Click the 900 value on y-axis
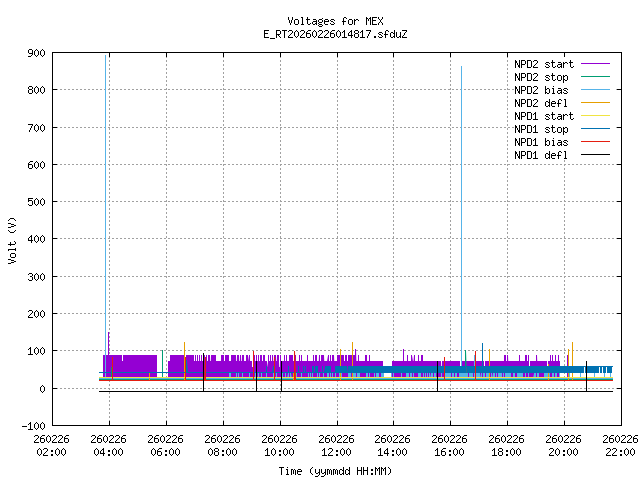Image resolution: width=640 pixels, height=480 pixels. coord(35,53)
